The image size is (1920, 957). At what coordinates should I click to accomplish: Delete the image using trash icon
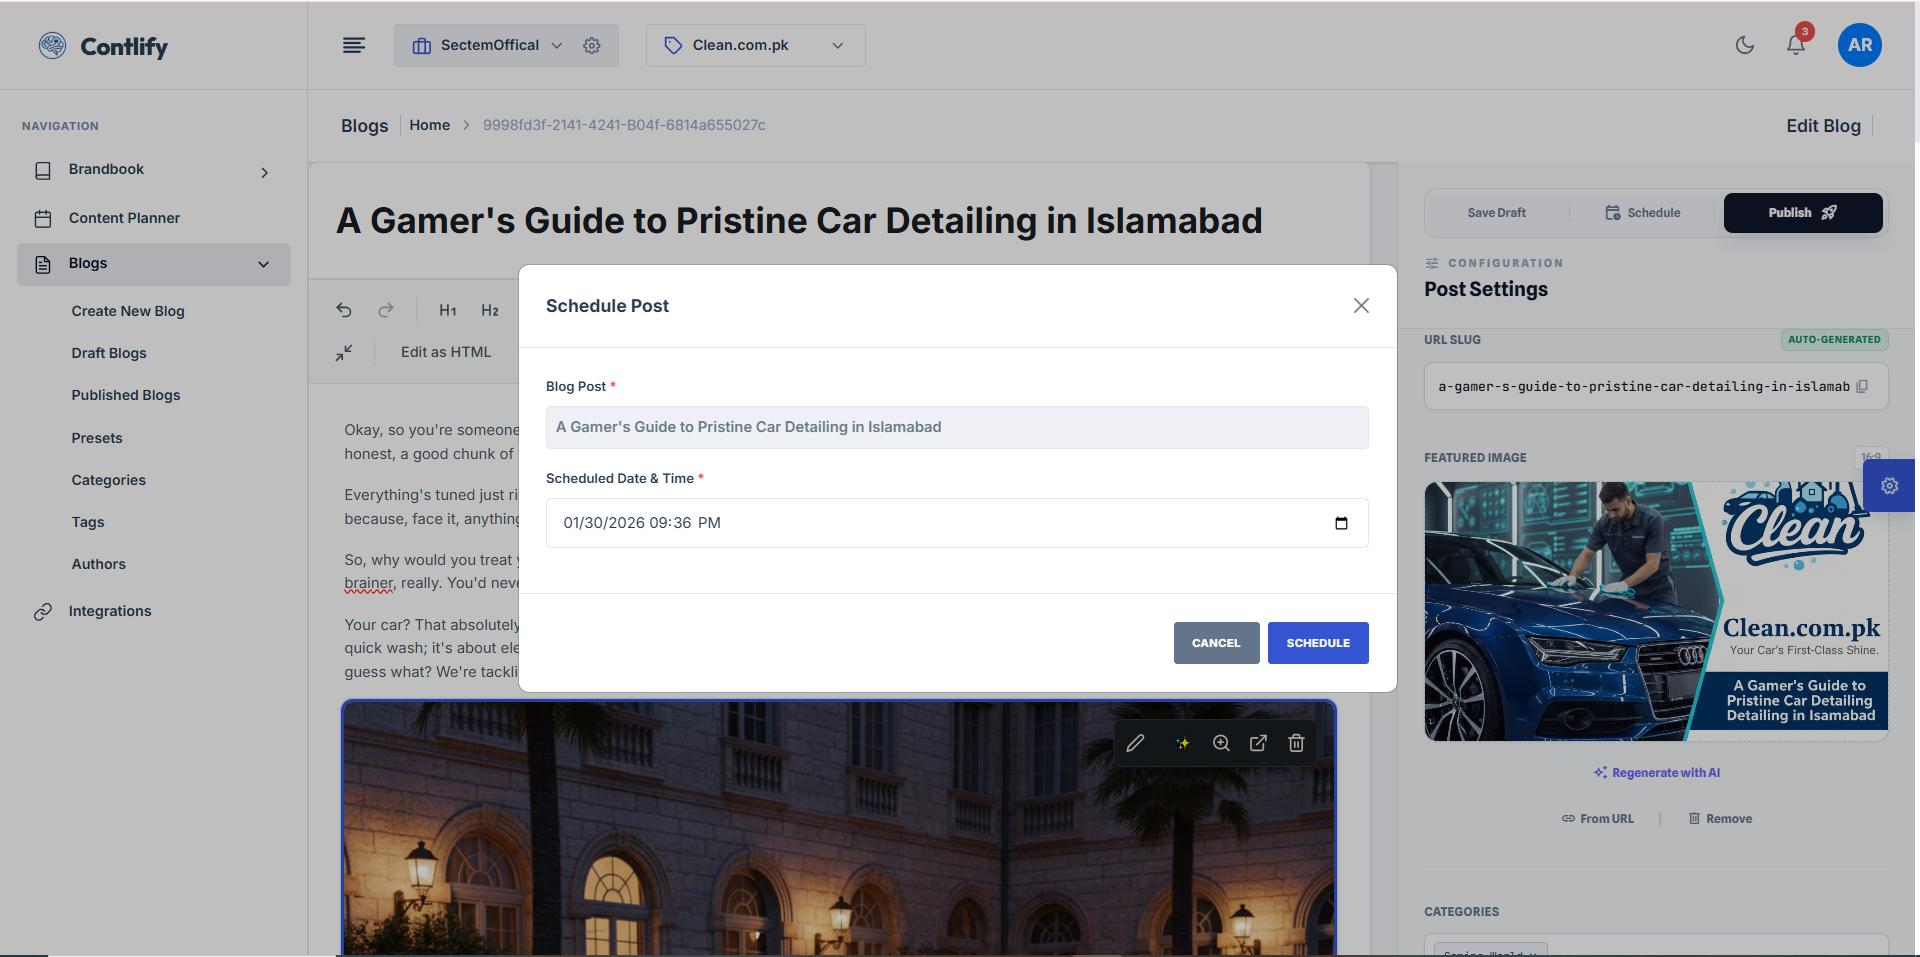pyautogui.click(x=1296, y=743)
